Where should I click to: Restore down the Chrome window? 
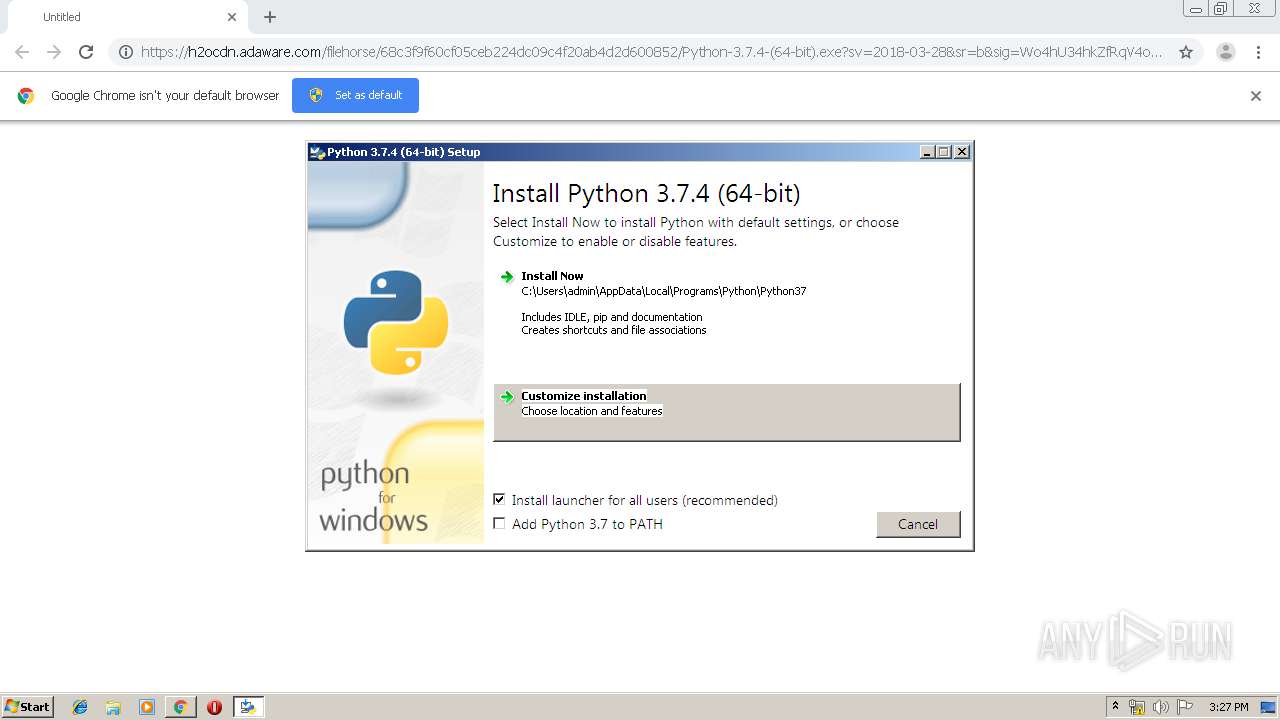pos(1221,9)
